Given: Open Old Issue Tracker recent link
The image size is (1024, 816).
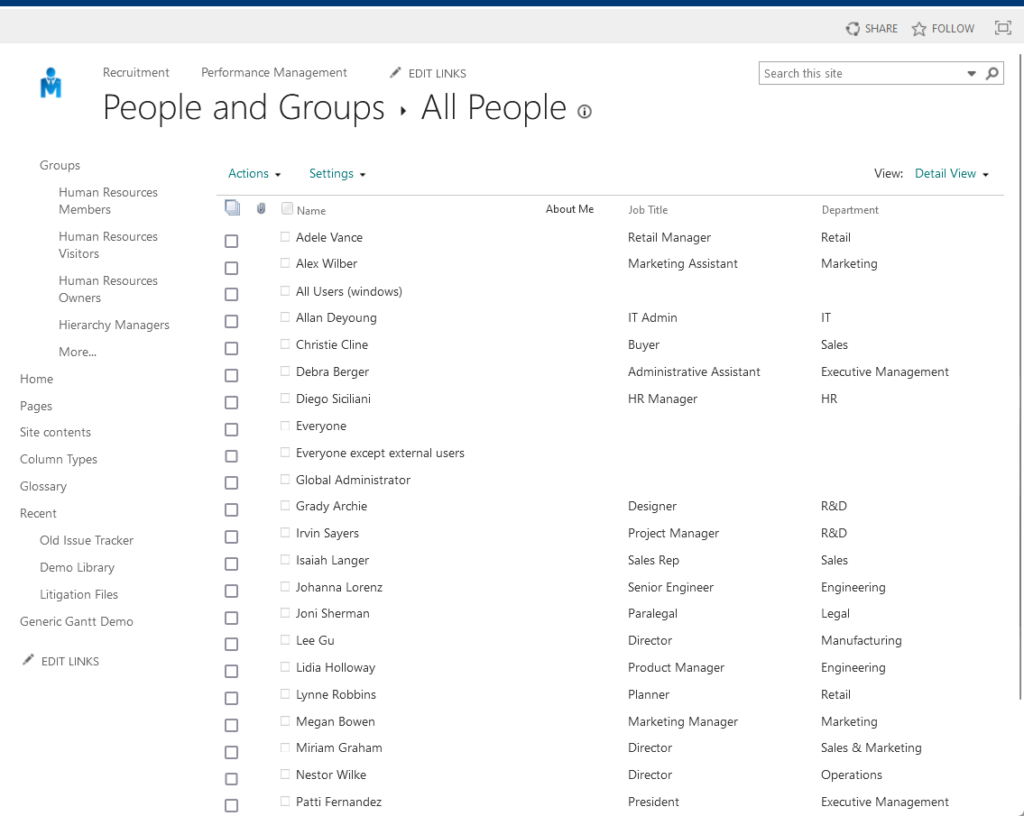Looking at the screenshot, I should click(86, 541).
